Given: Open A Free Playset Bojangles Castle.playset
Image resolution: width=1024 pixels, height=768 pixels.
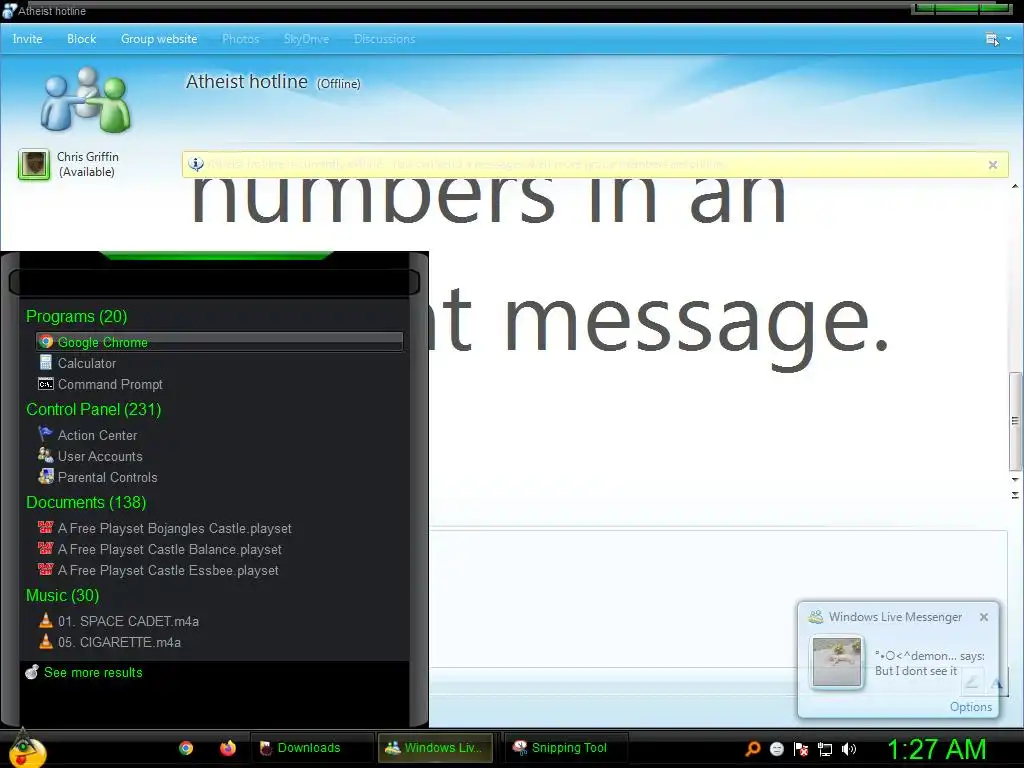Looking at the screenshot, I should coord(219,528).
